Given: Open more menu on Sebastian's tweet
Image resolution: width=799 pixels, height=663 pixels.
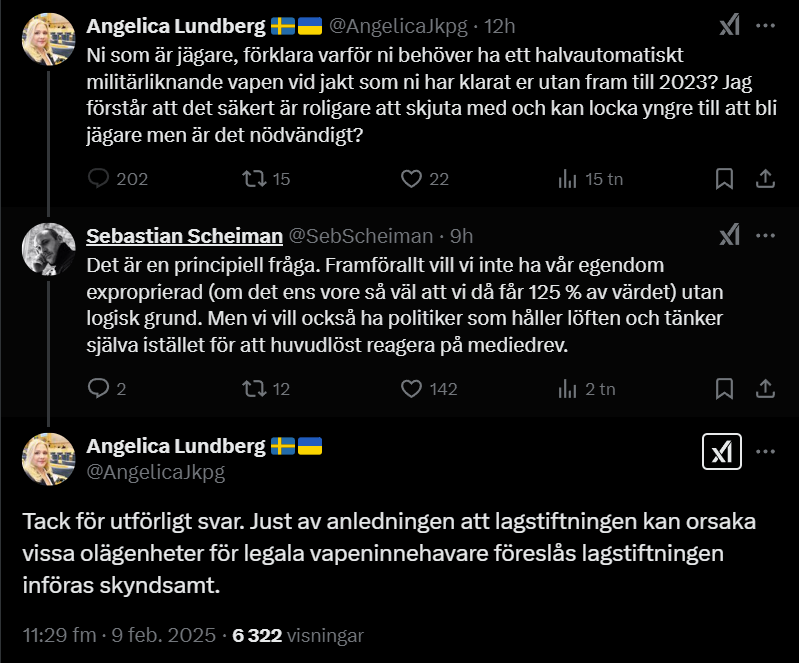Looking at the screenshot, I should point(765,235).
